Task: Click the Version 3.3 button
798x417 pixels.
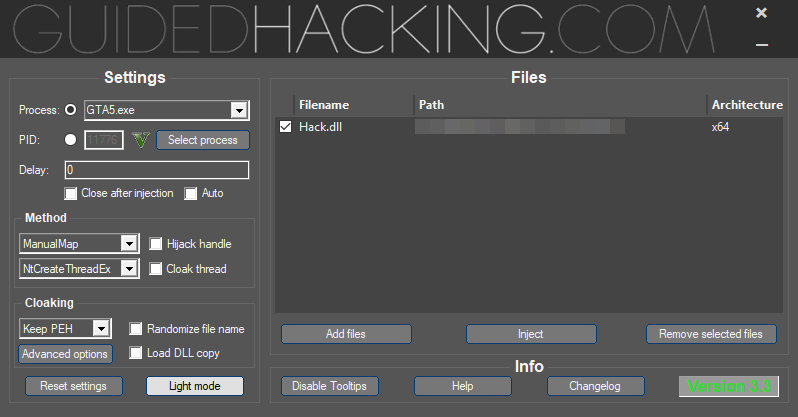Action: (x=729, y=386)
